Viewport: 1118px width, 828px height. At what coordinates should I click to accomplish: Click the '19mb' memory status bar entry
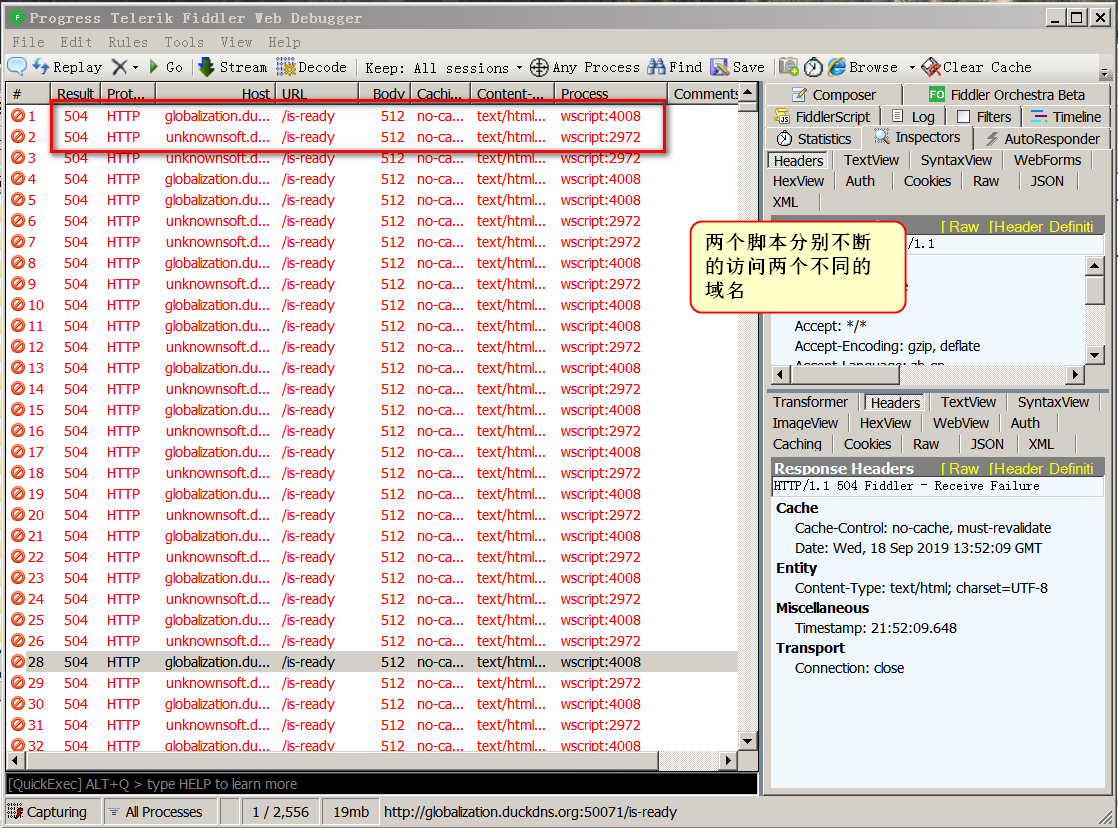351,812
